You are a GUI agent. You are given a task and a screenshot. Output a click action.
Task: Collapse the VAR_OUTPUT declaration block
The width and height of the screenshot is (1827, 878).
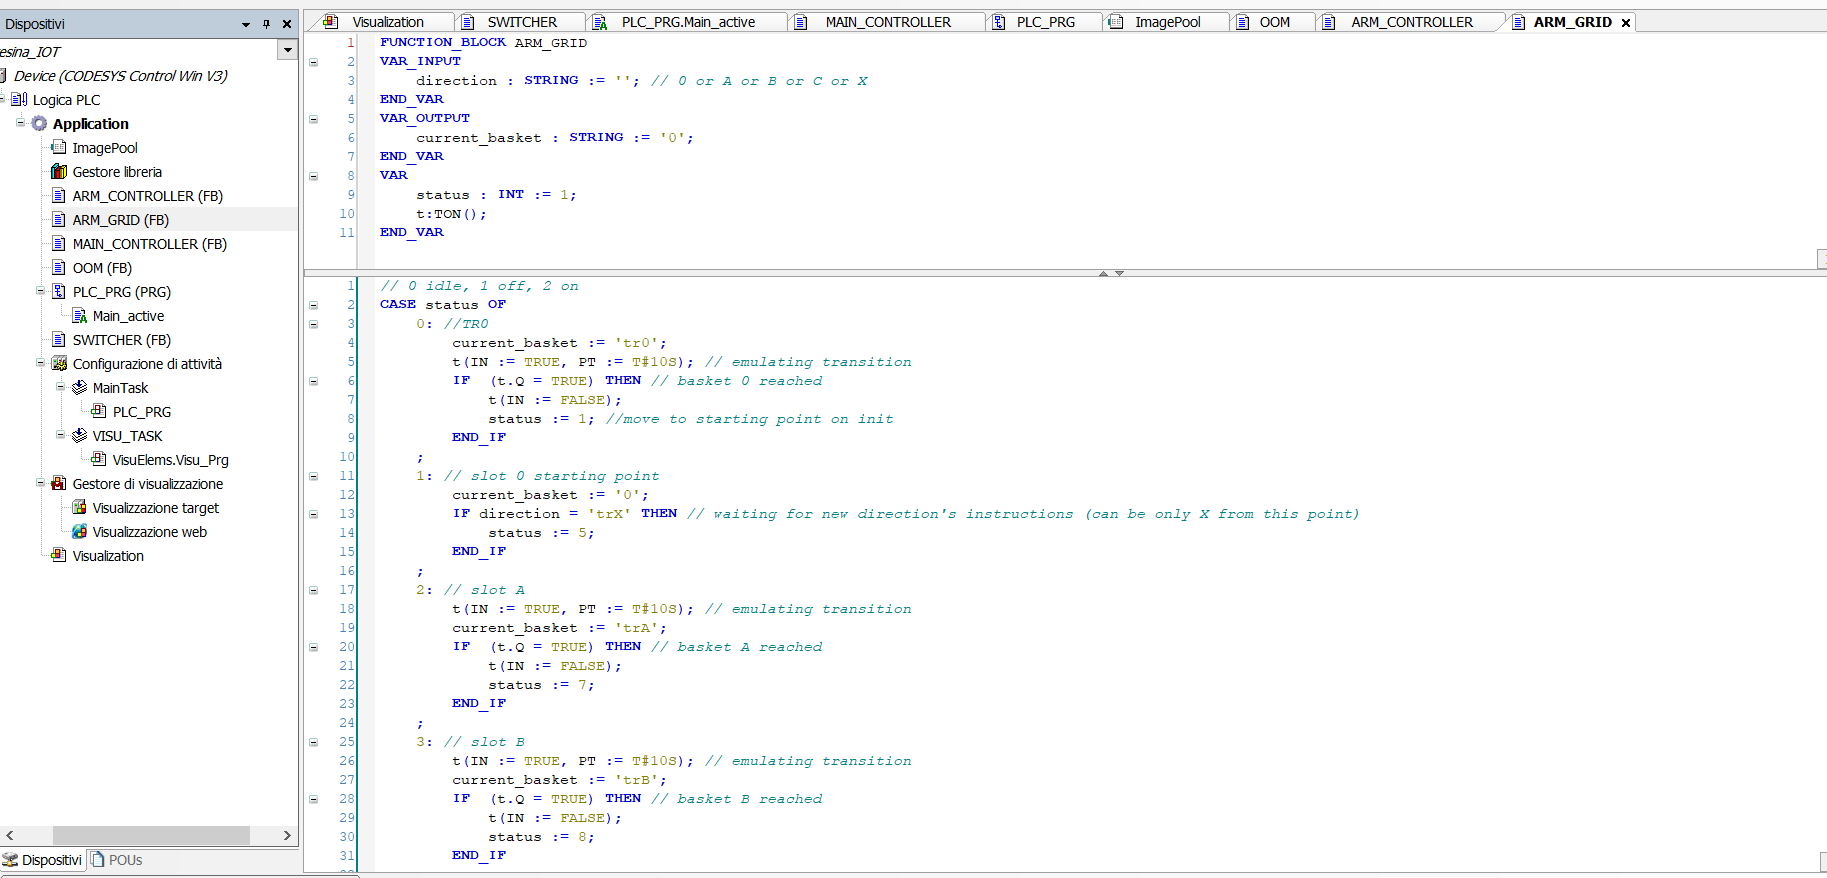pos(313,119)
